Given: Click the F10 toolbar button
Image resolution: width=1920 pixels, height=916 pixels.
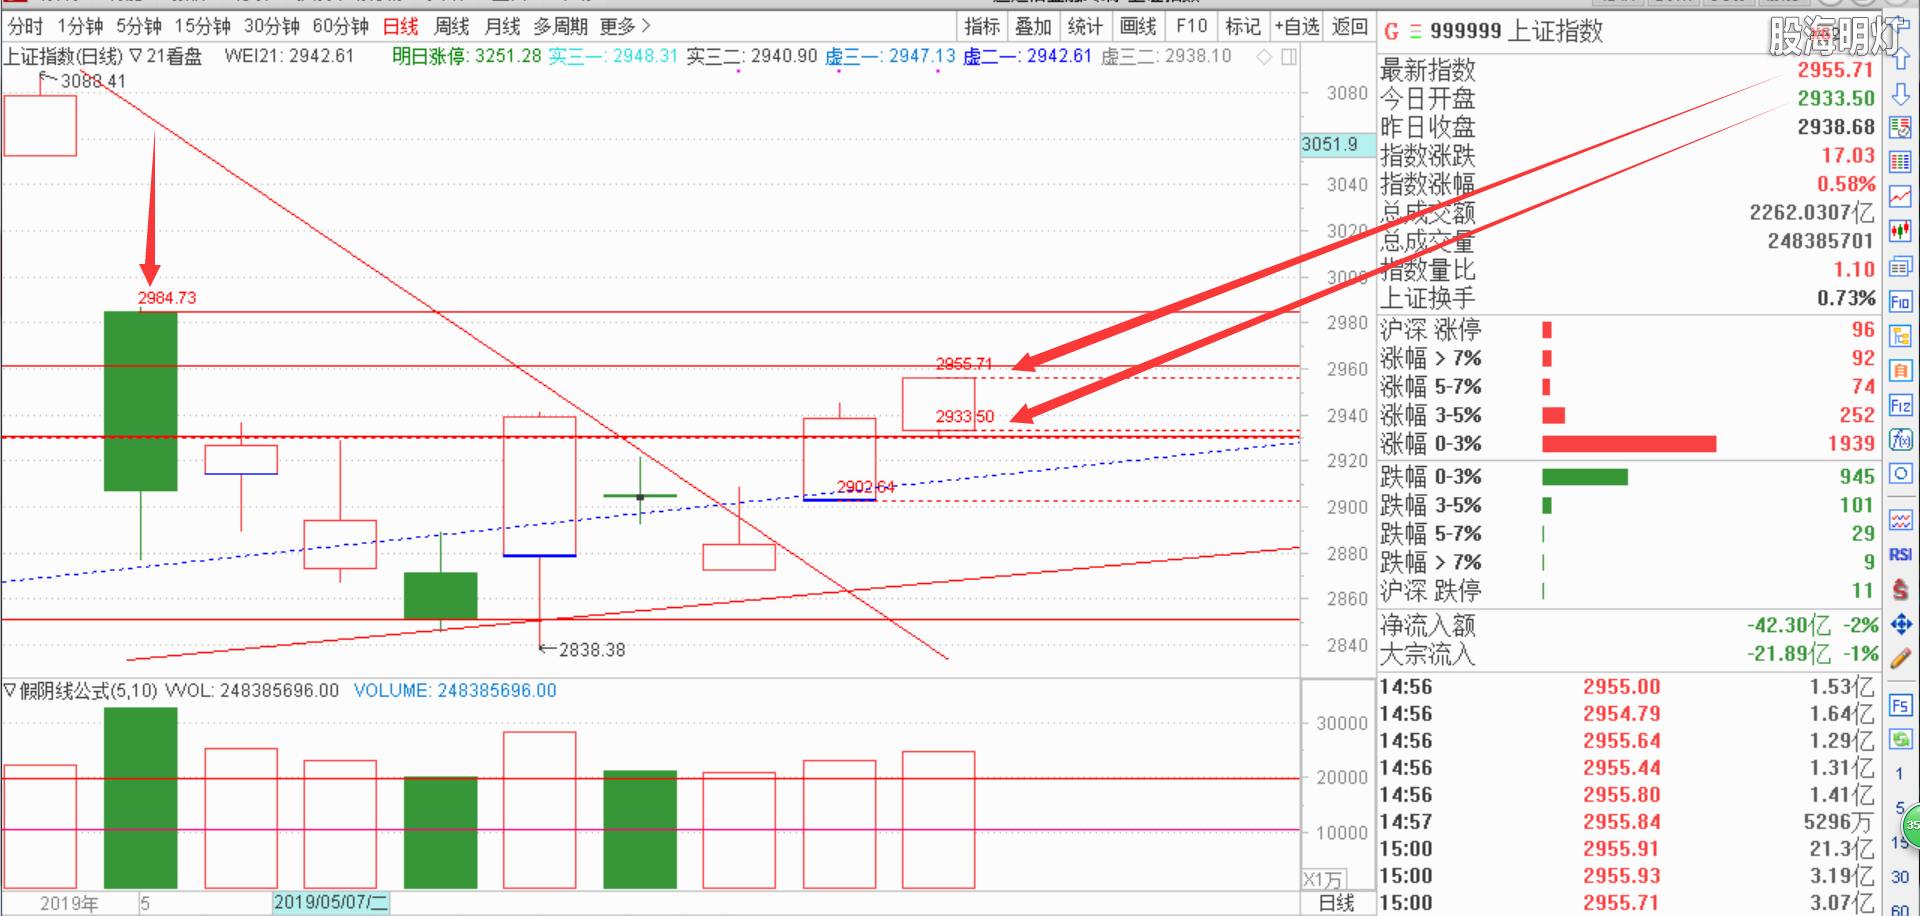Looking at the screenshot, I should 1192,26.
